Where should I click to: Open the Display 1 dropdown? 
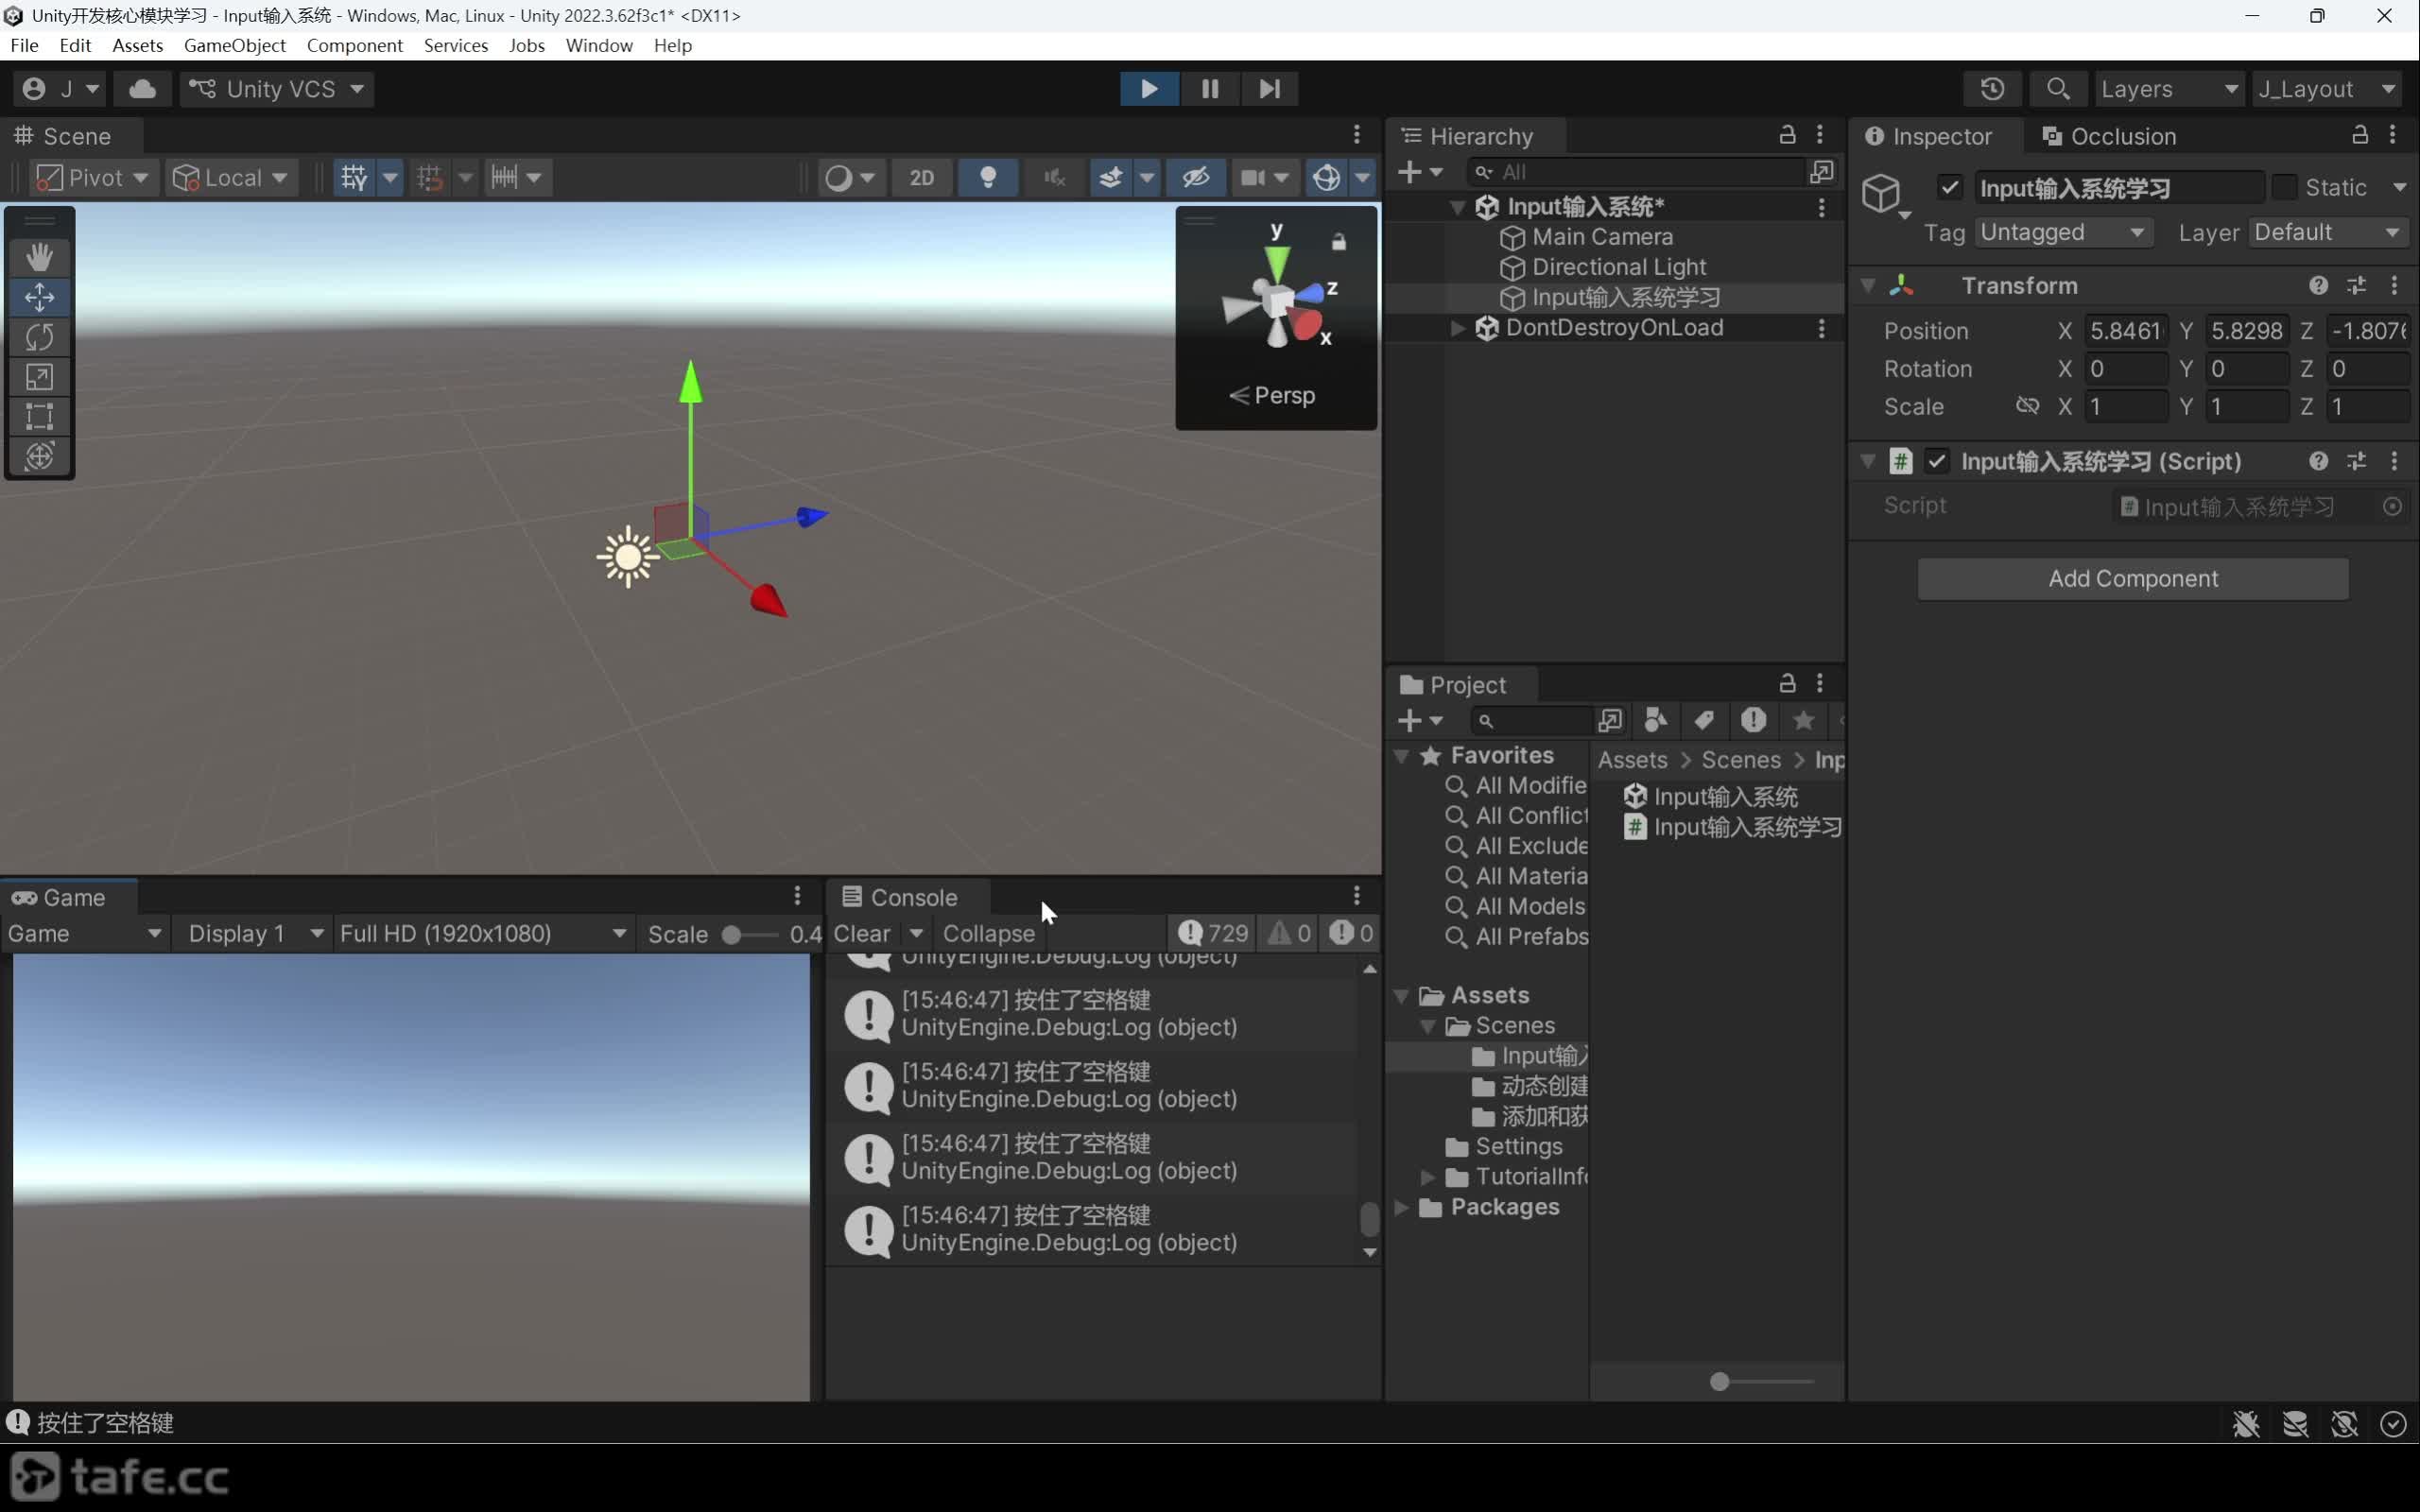click(x=255, y=933)
